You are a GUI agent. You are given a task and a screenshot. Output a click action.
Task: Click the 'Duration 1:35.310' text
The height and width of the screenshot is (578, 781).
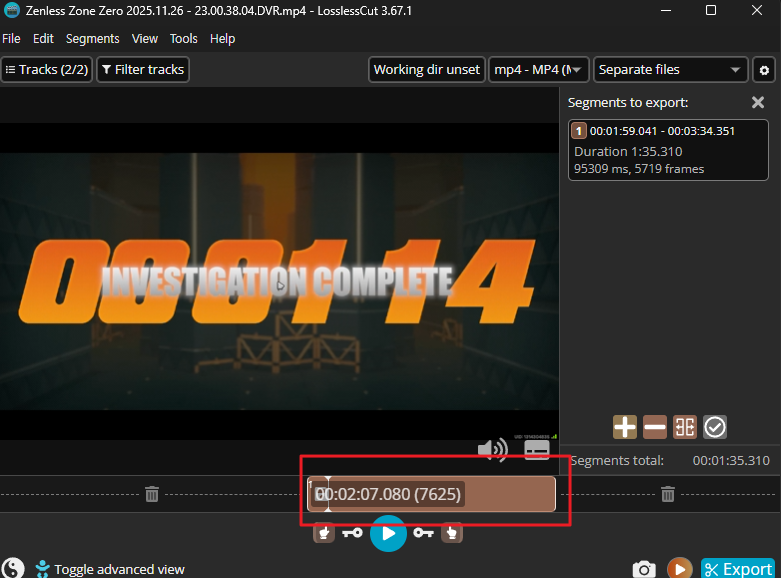coord(628,151)
